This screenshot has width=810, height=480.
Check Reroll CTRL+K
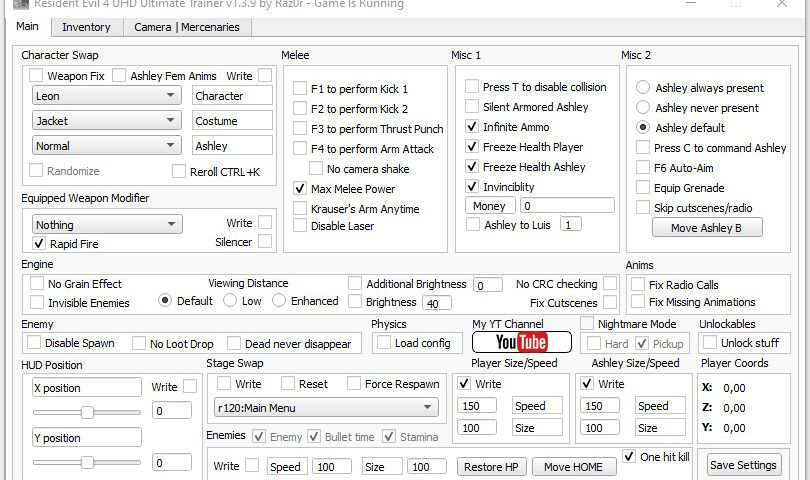179,171
